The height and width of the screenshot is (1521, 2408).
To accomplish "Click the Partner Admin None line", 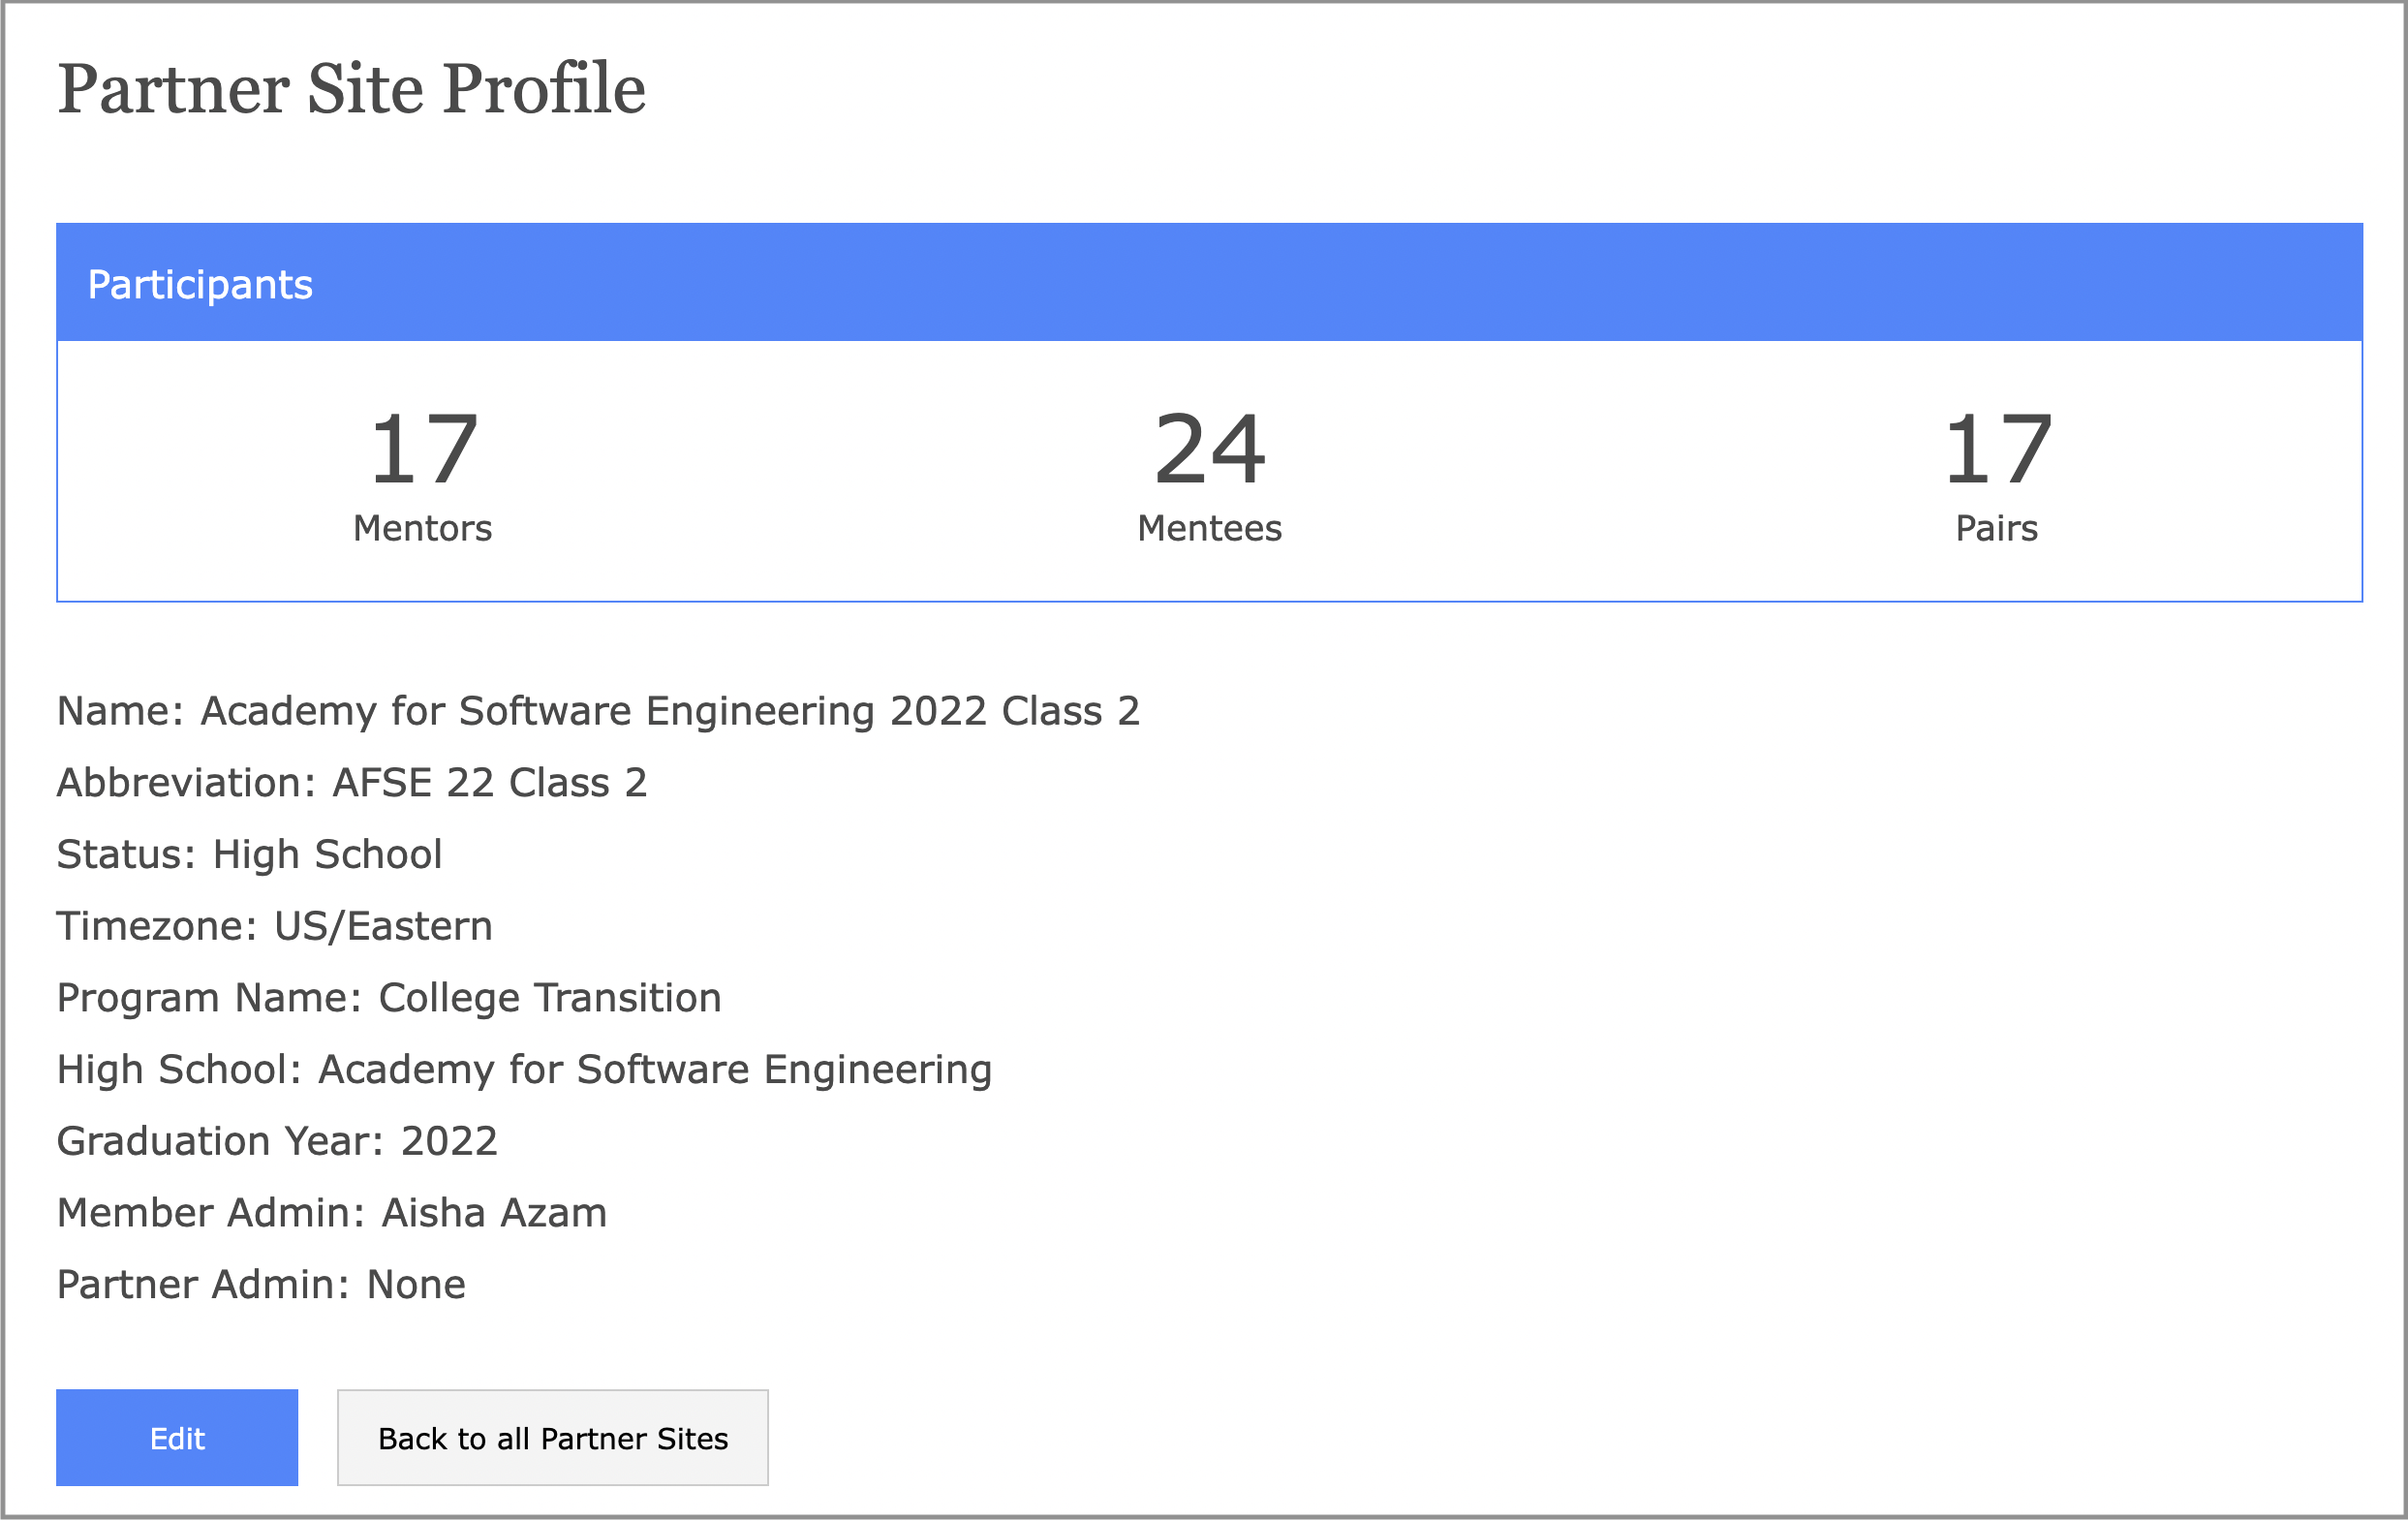I will pos(261,1285).
